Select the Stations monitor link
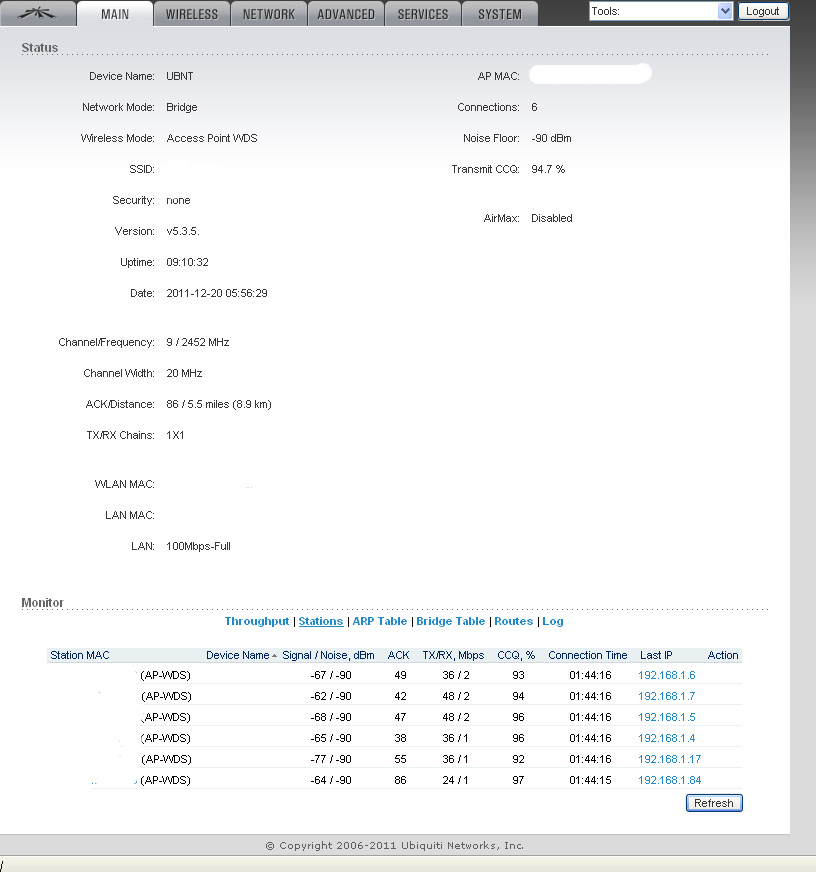Screen dimensions: 816x872 [x=321, y=621]
